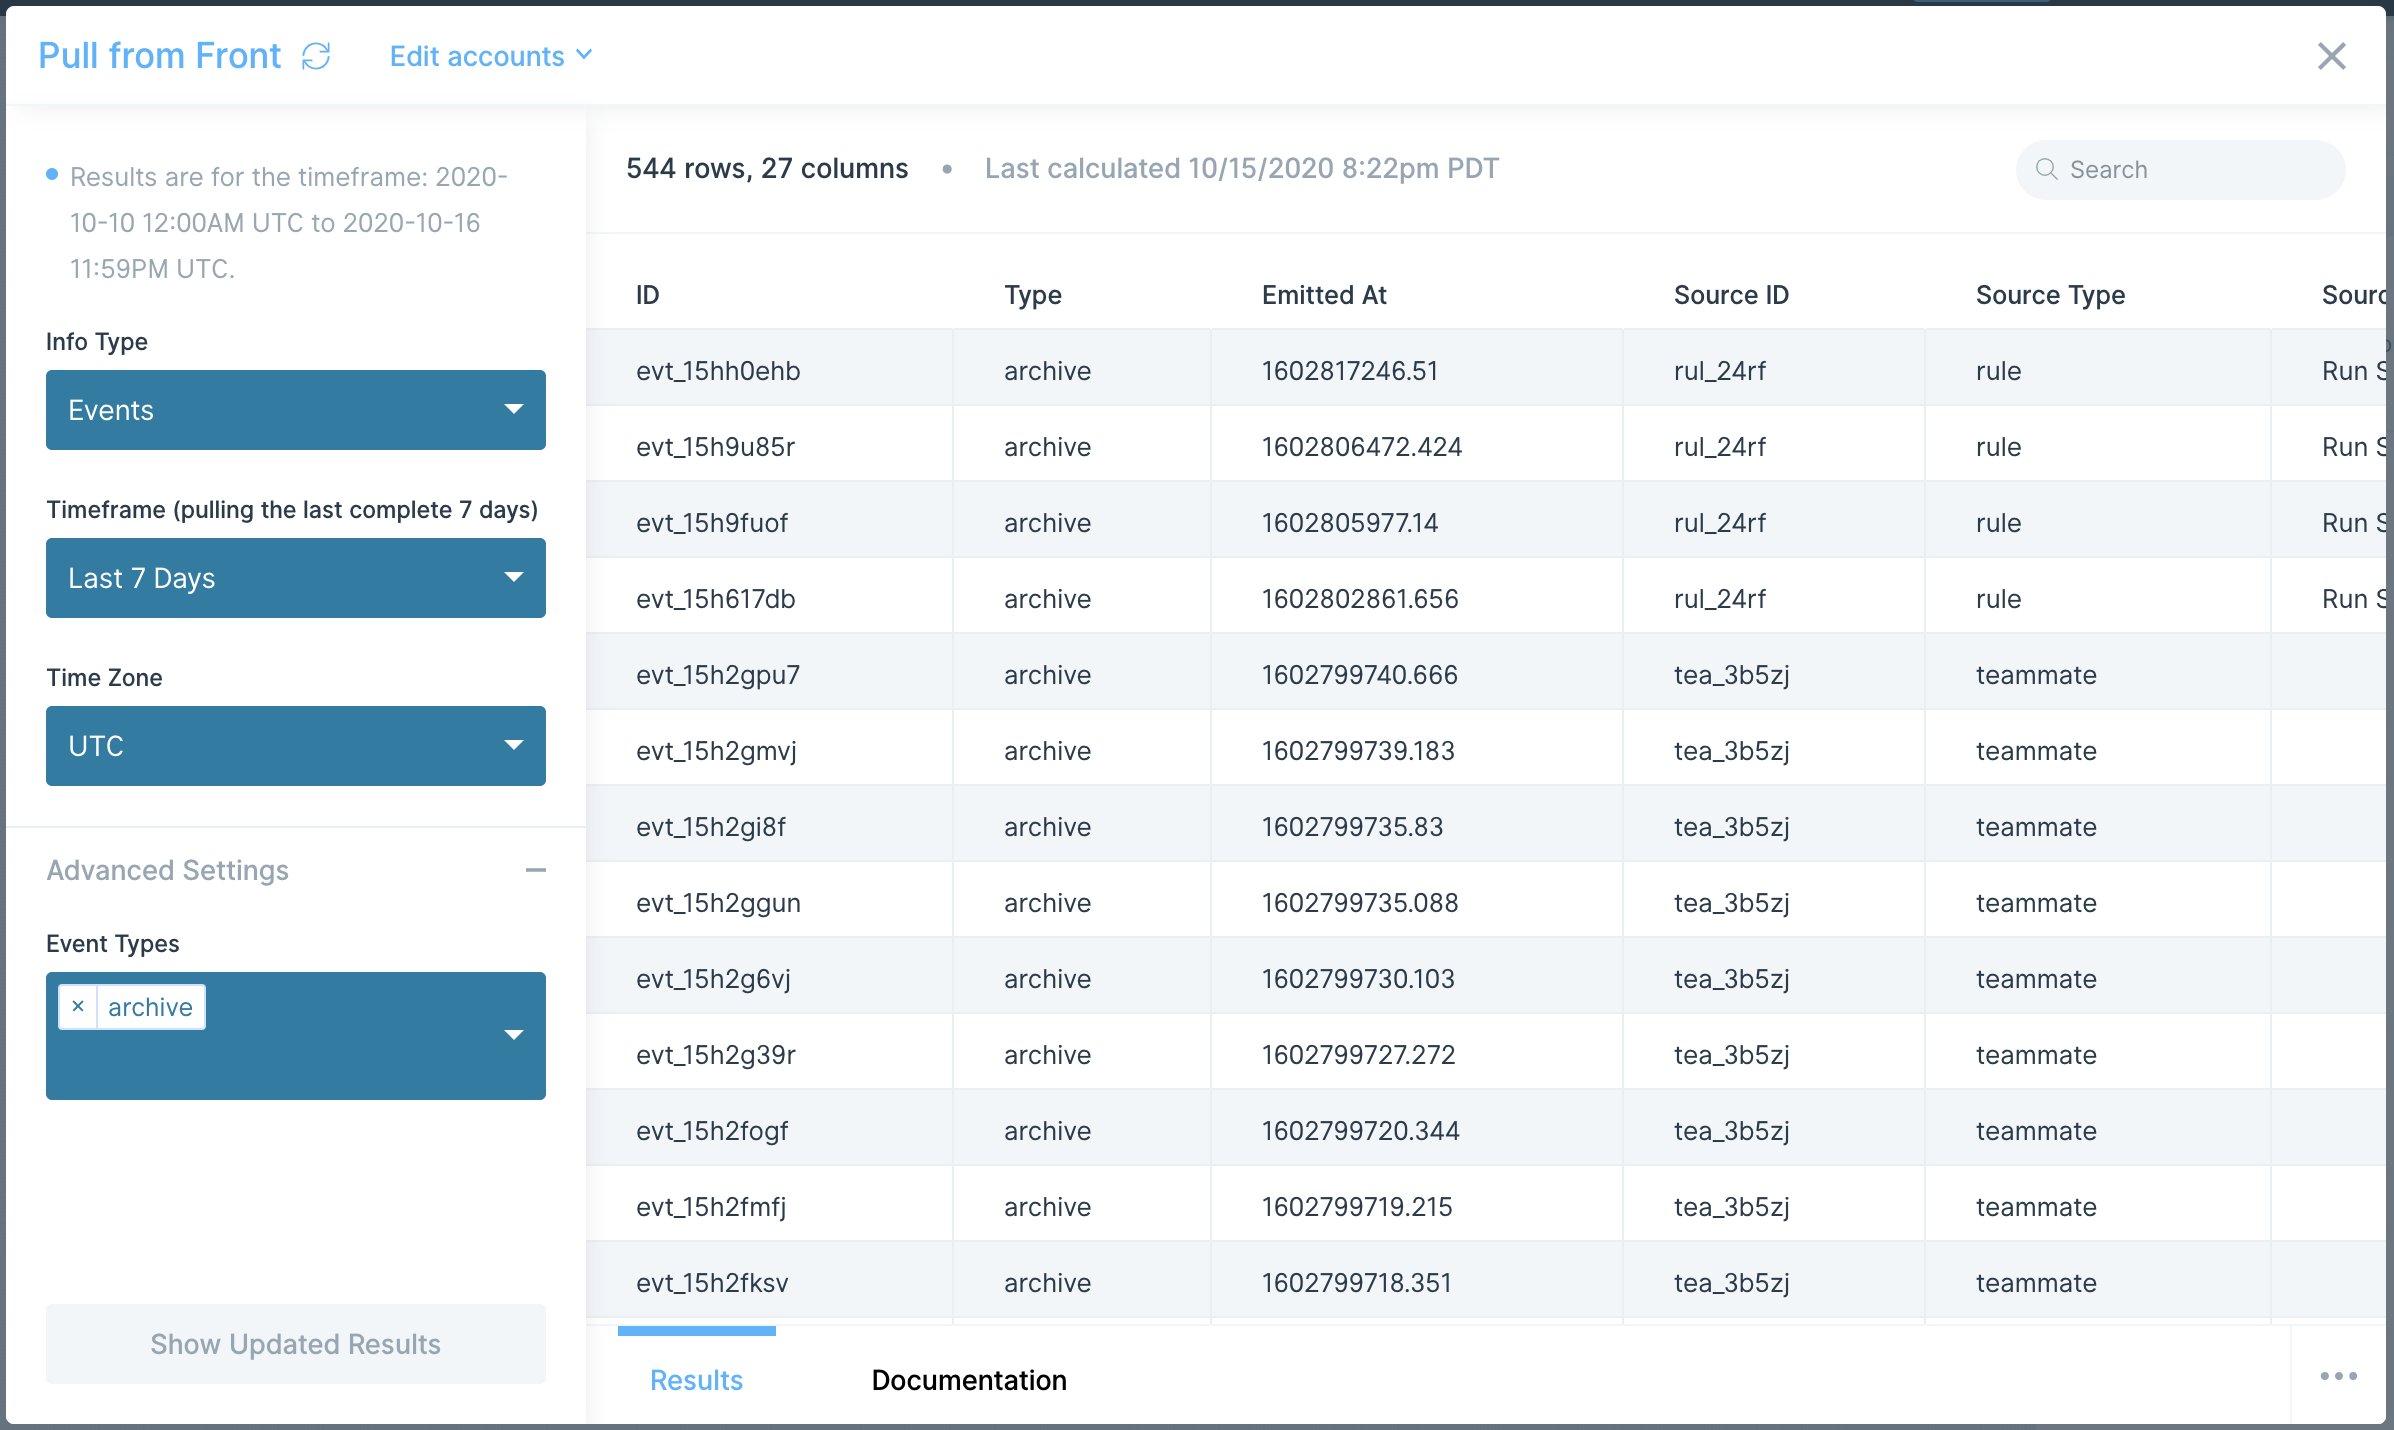Screen dimensions: 2394x1430
Task: Open the Info Type Events dropdown
Action: 296,410
